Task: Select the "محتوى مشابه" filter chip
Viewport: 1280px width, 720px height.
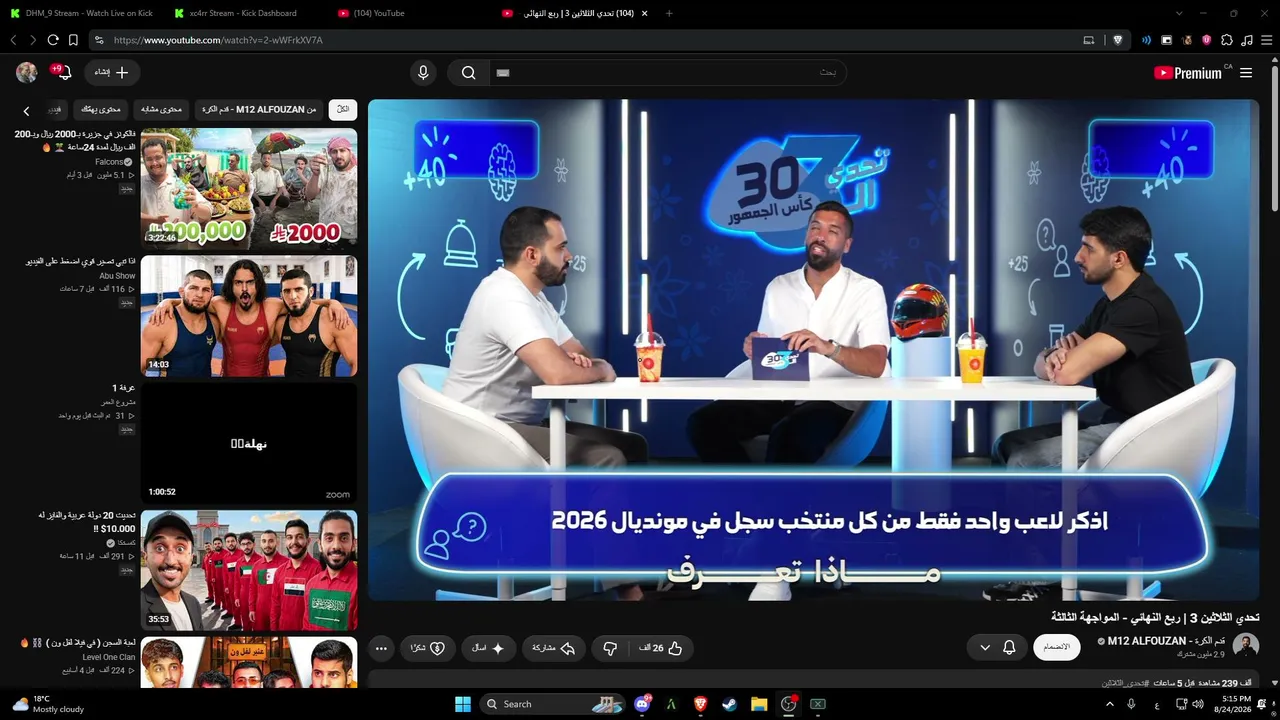Action: click(x=161, y=109)
